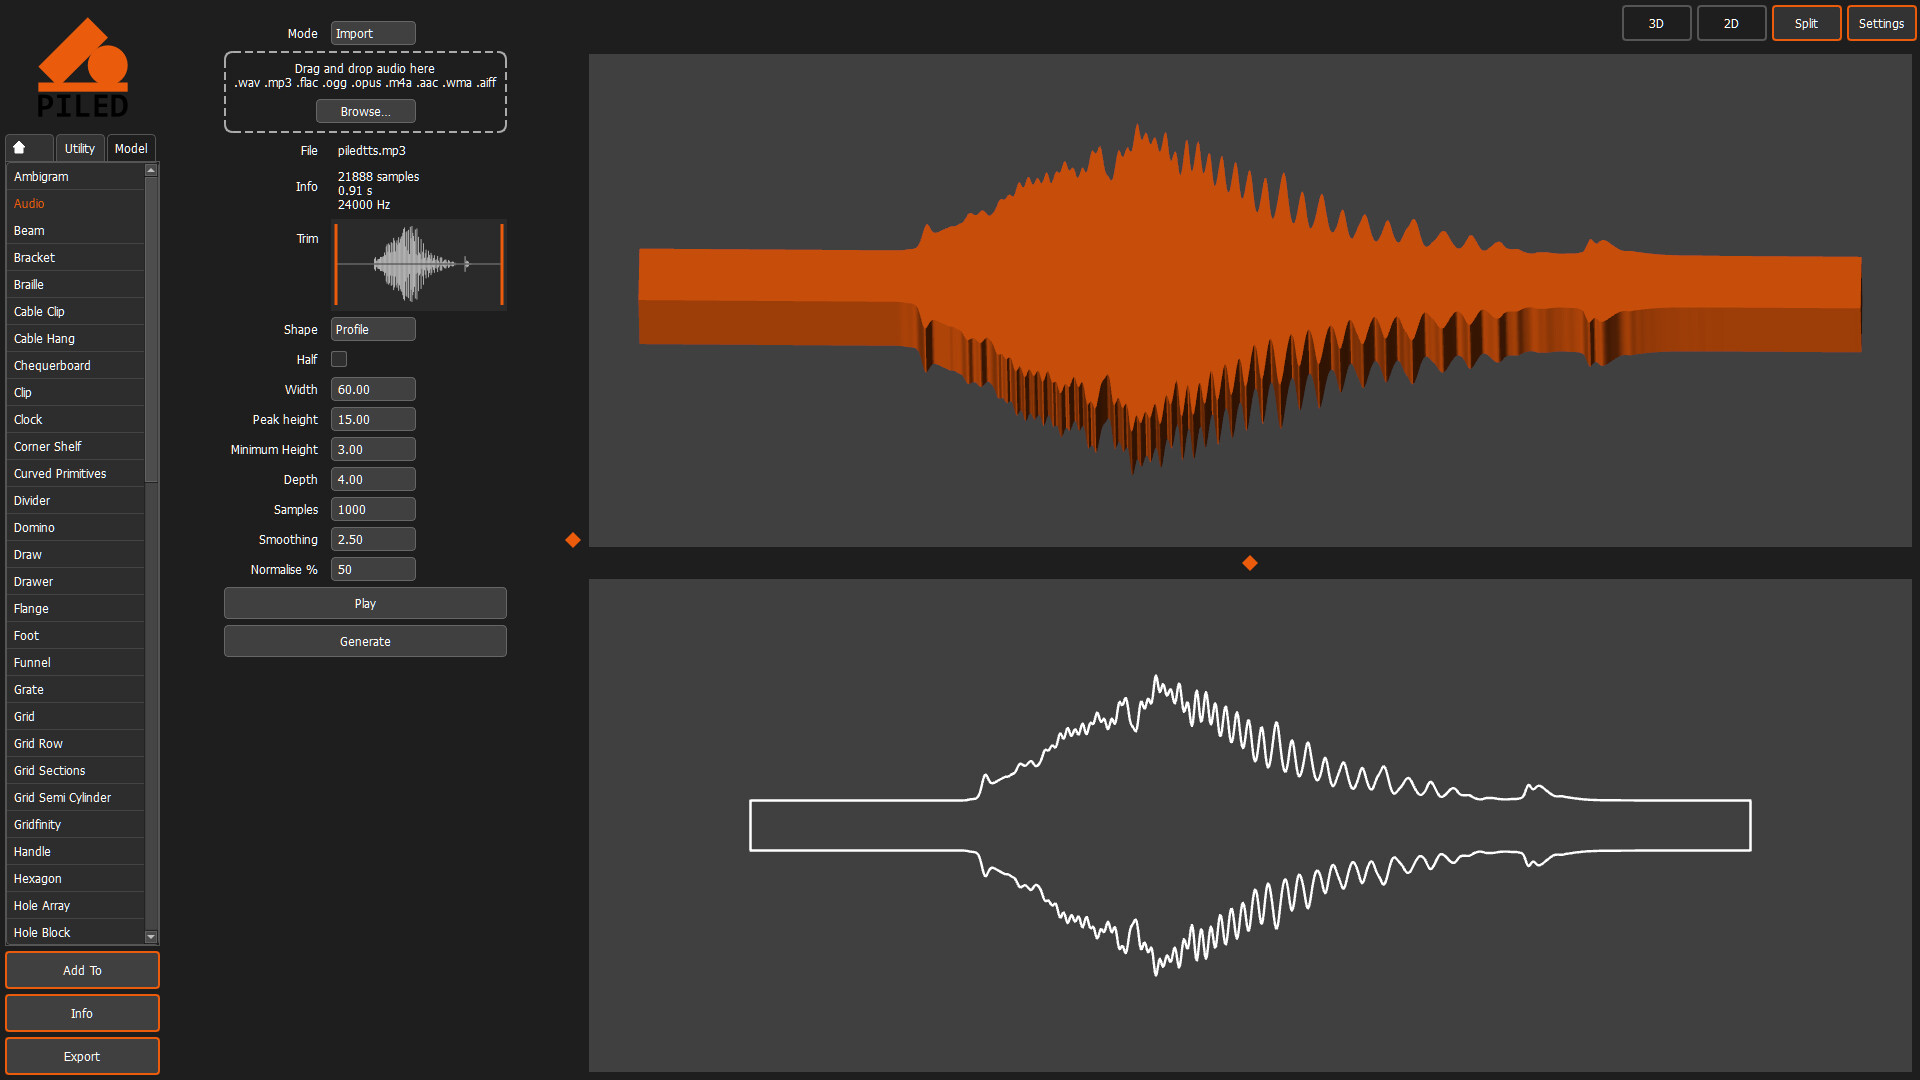Click the orange diamond splitter between 3D and 2D views
This screenshot has height=1080, width=1920.
tap(1250, 563)
